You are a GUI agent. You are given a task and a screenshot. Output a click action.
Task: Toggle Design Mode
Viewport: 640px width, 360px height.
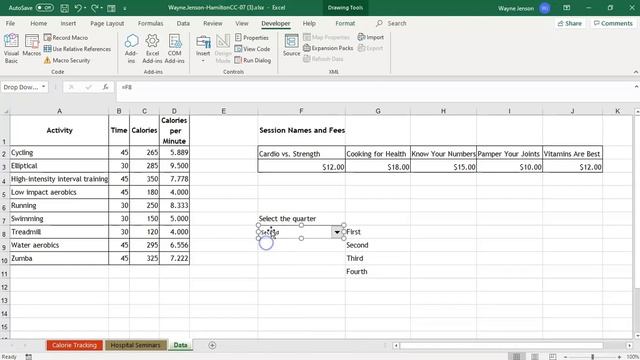pyautogui.click(x=223, y=49)
